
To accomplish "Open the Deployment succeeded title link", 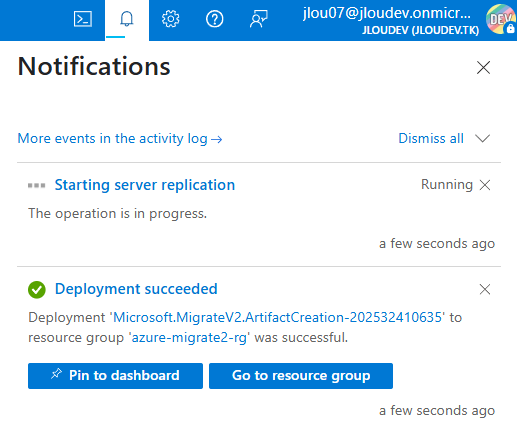I will pos(136,289).
